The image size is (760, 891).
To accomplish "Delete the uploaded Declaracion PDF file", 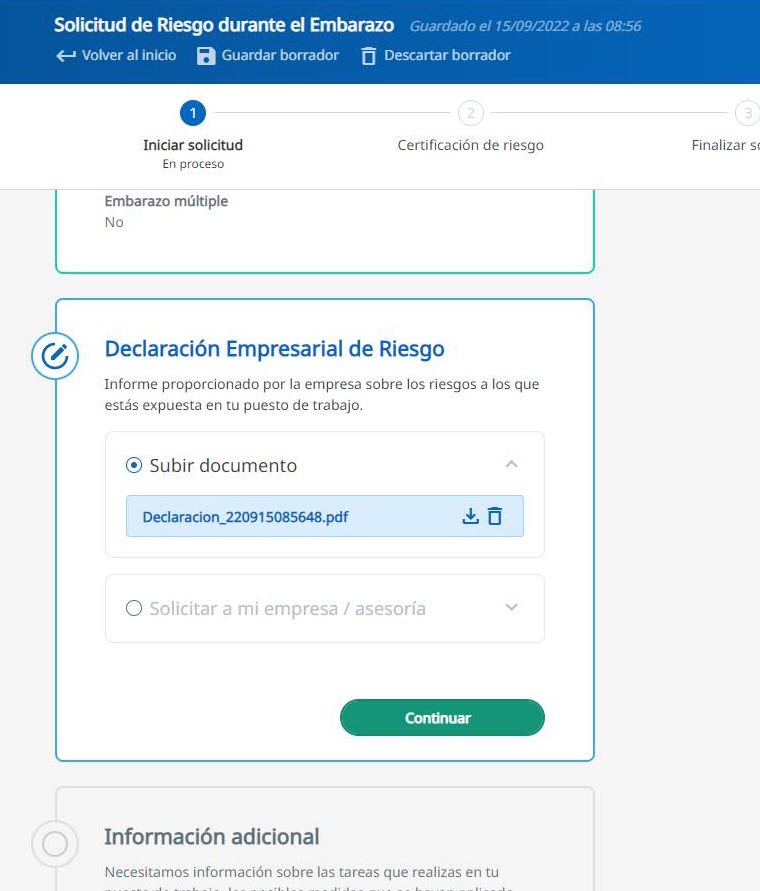I will 495,517.
